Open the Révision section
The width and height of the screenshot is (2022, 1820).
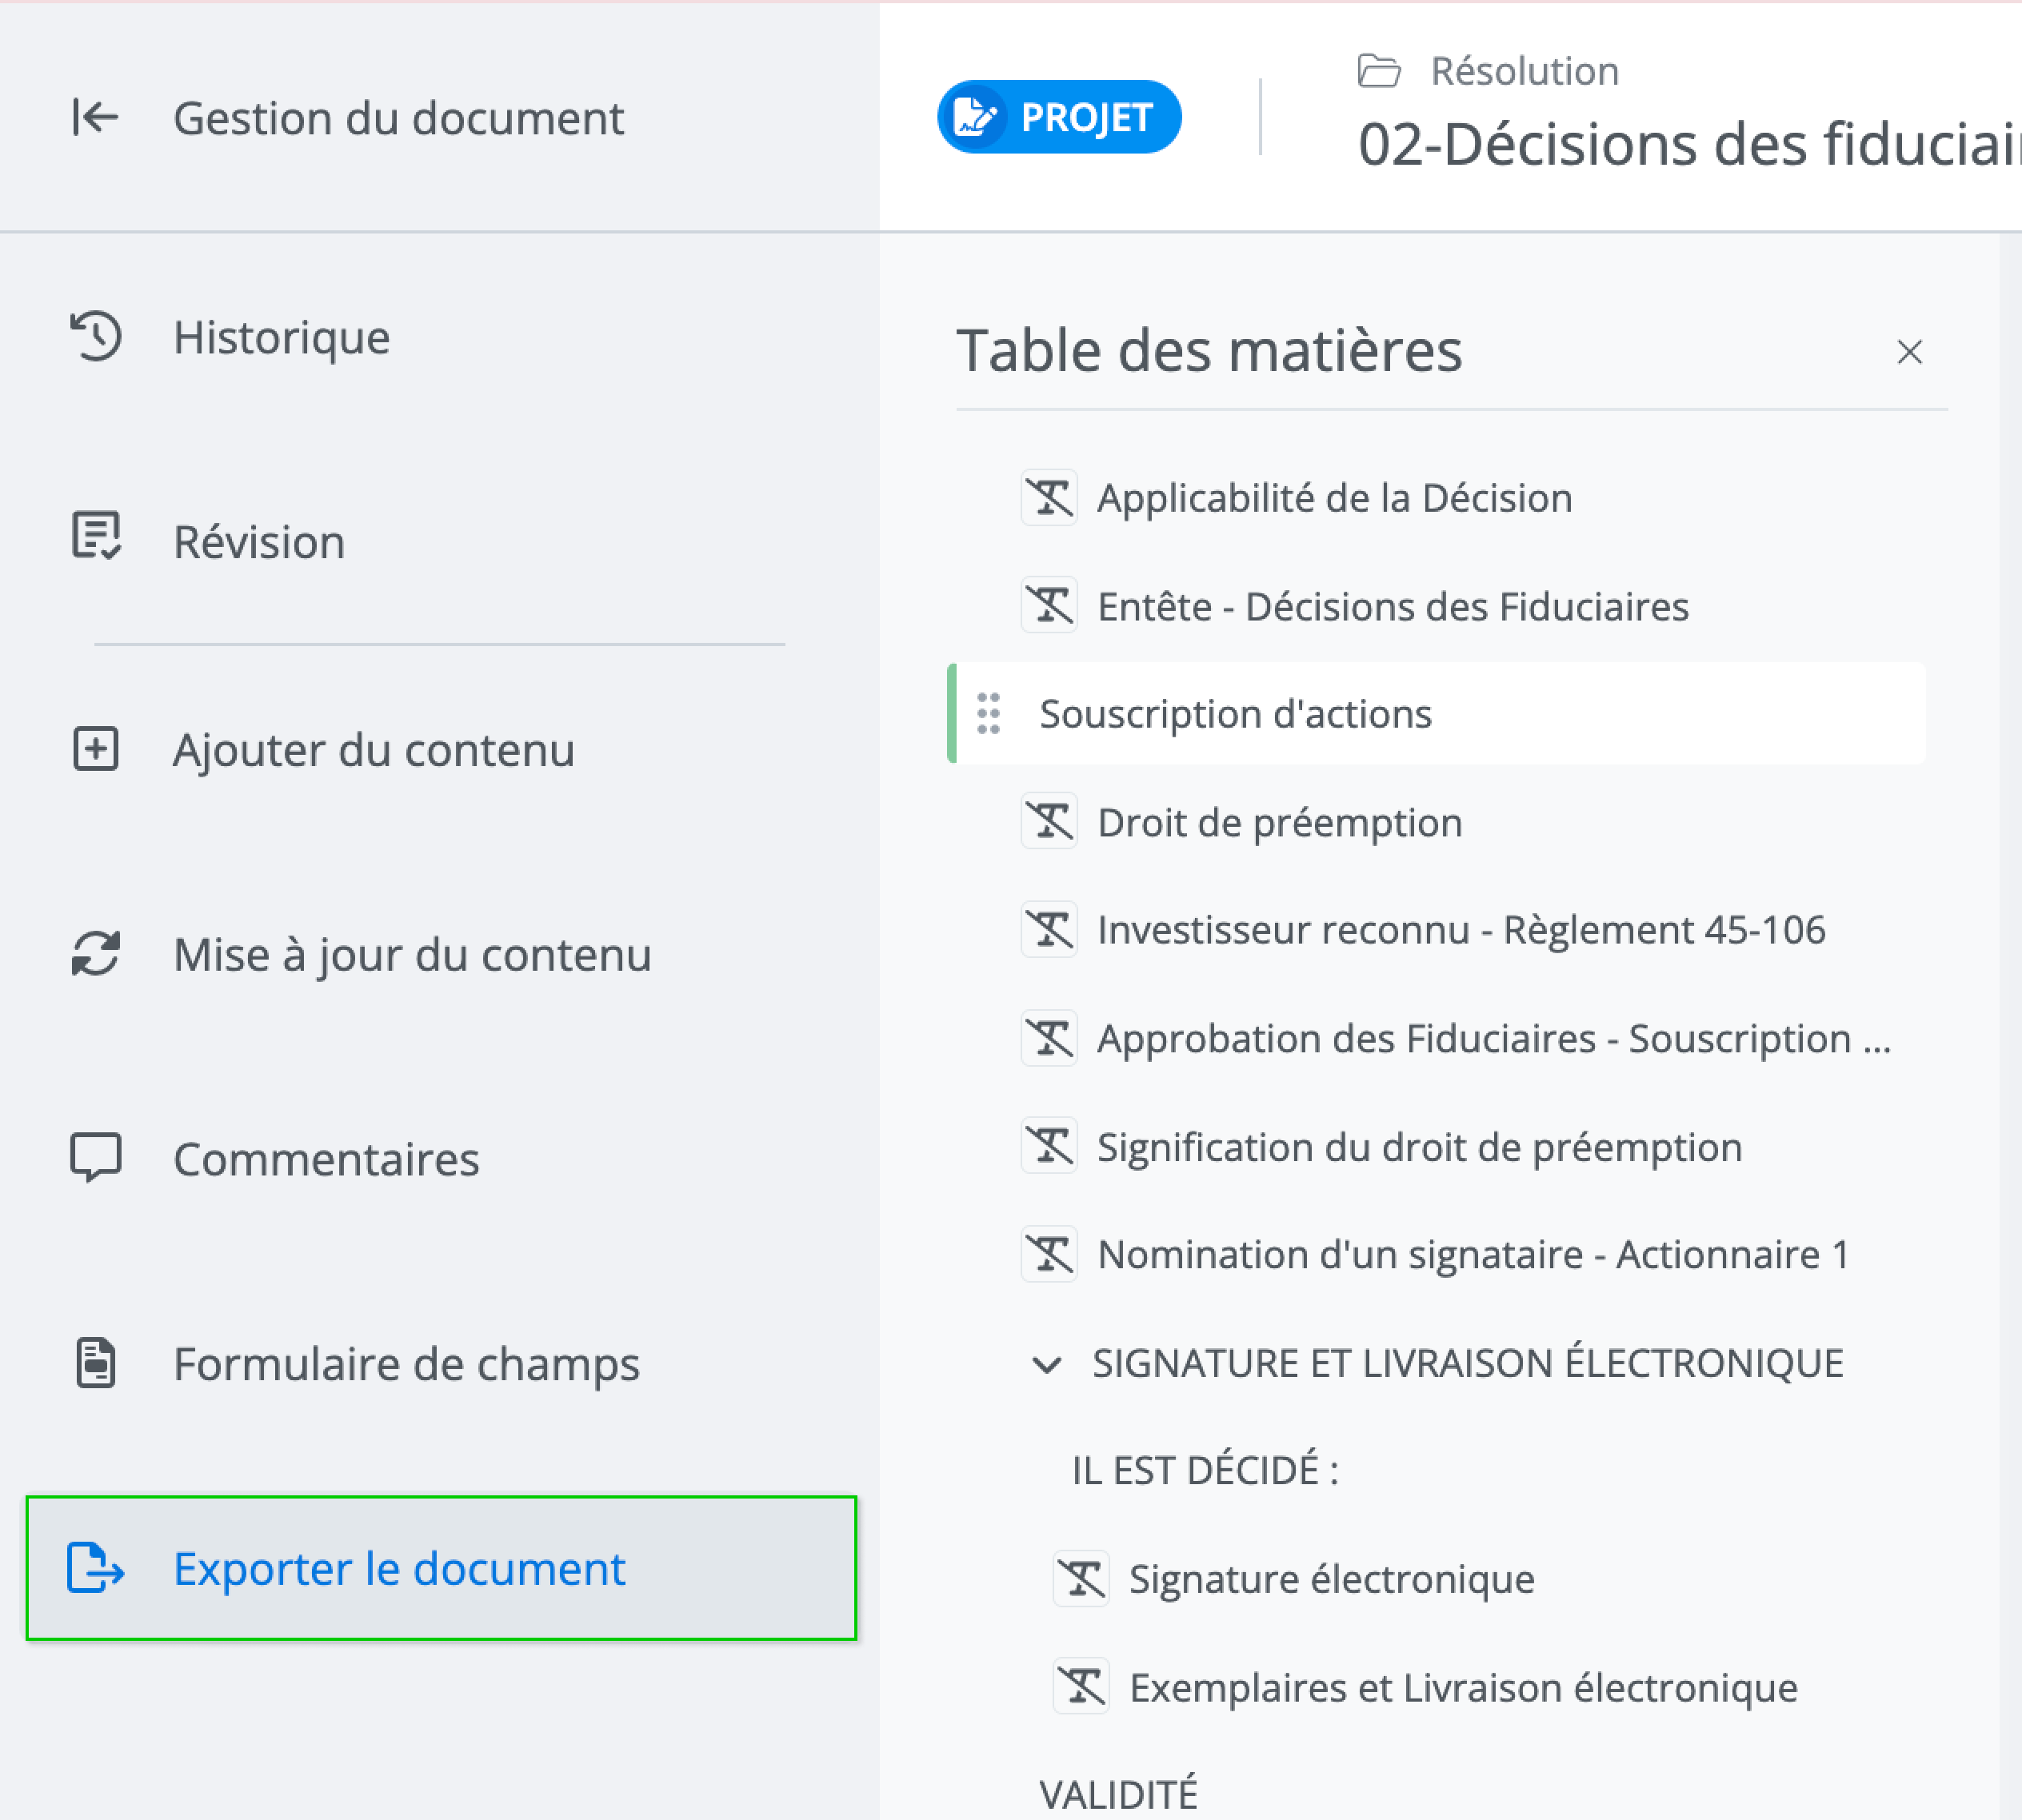coord(258,541)
